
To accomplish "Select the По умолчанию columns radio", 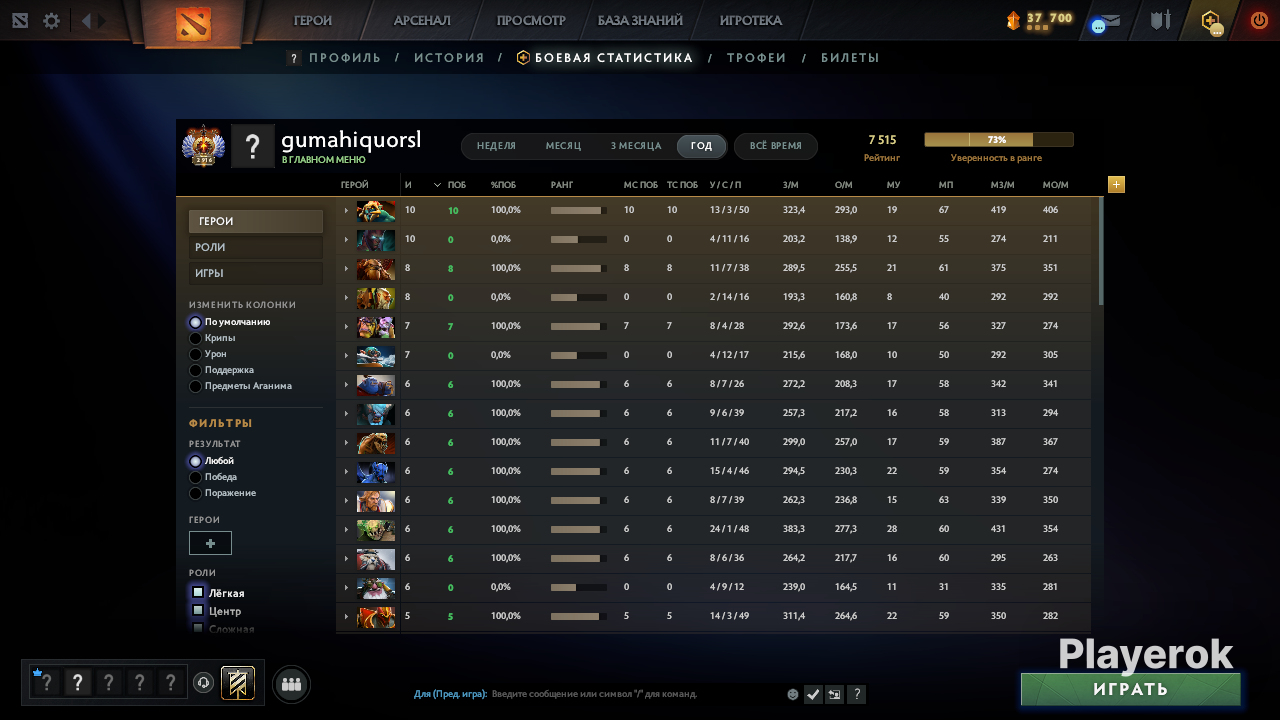I will pyautogui.click(x=196, y=323).
